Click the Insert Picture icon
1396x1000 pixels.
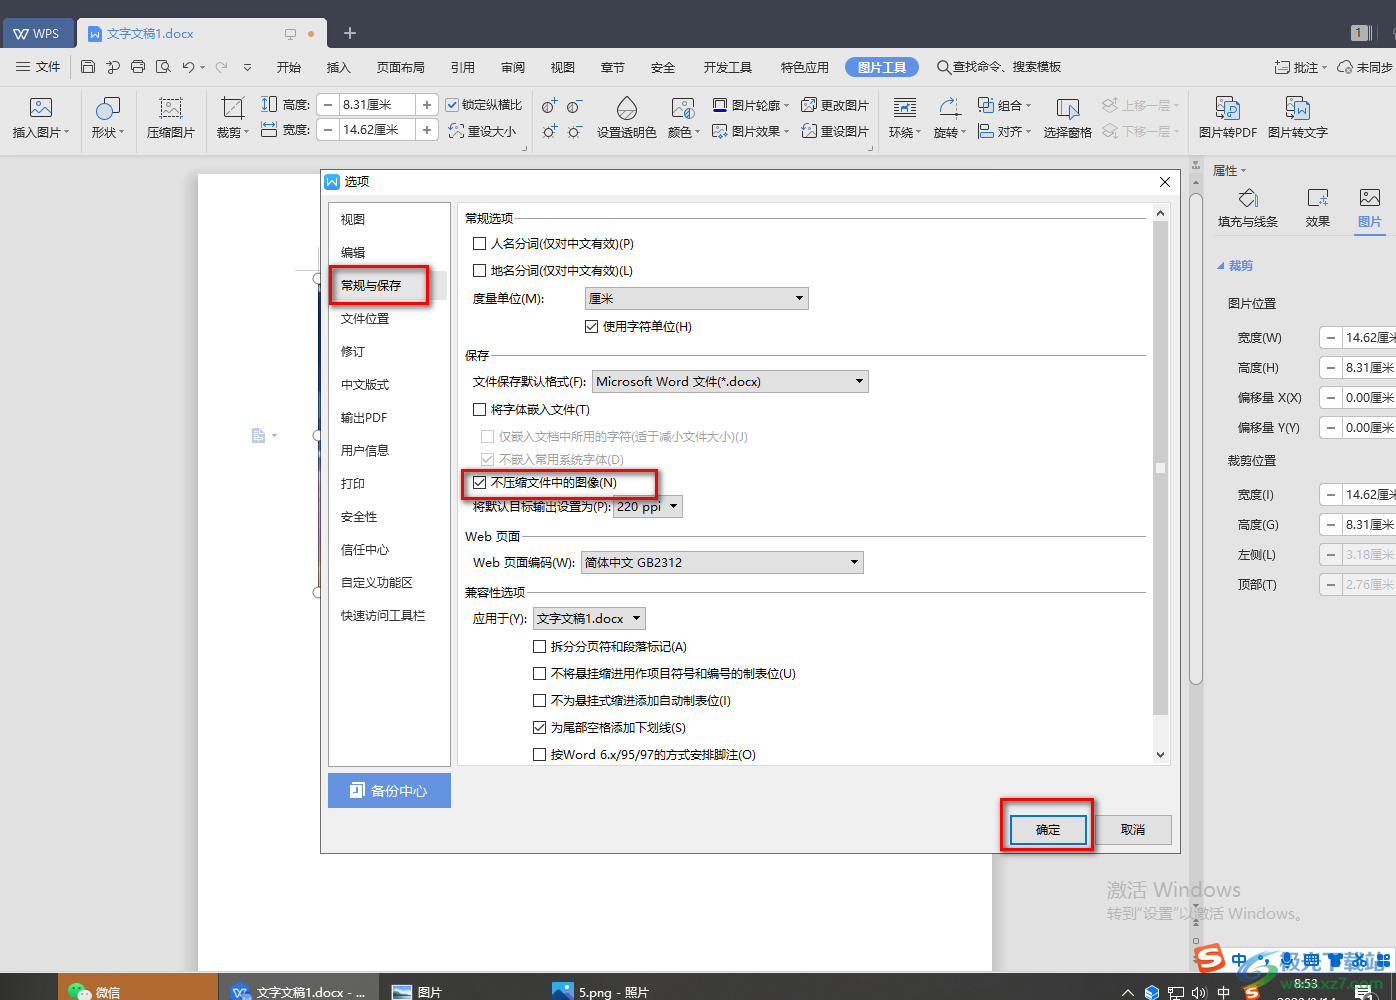click(x=40, y=108)
